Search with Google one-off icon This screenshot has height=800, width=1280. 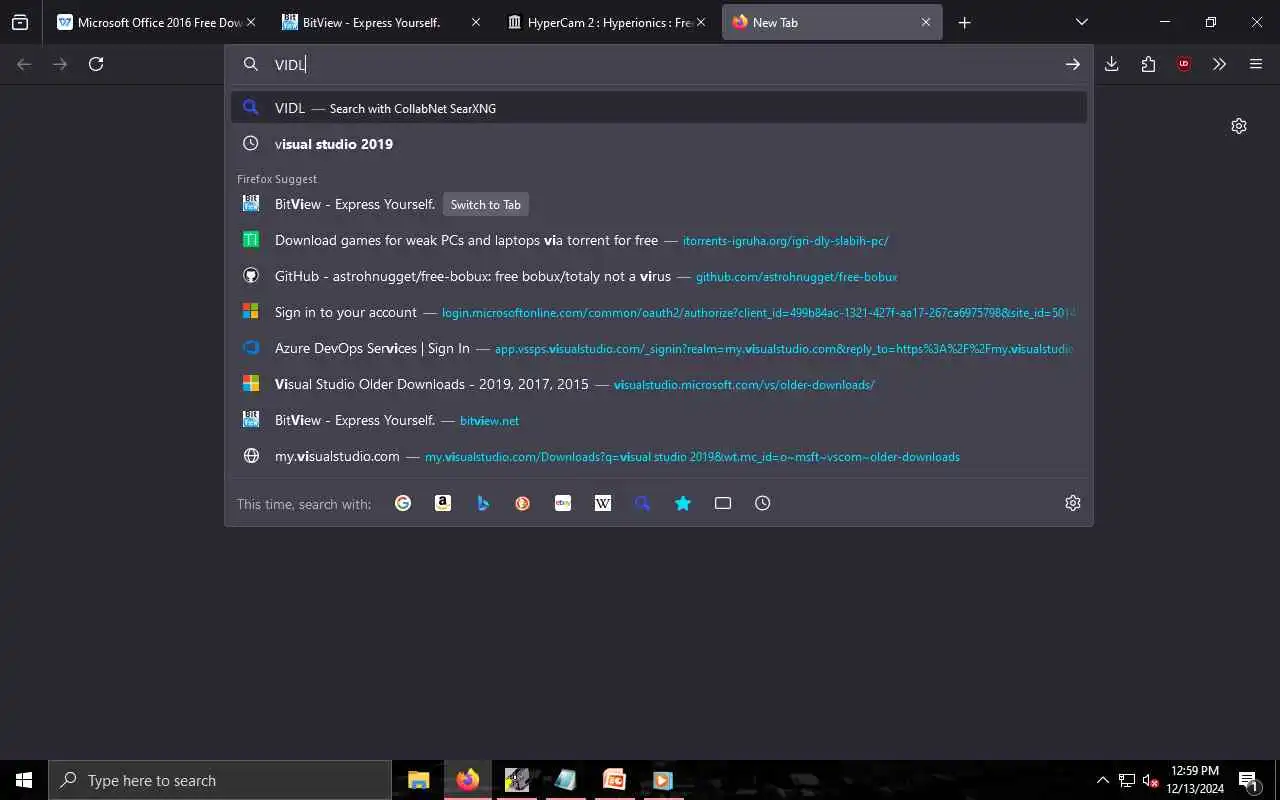click(403, 503)
